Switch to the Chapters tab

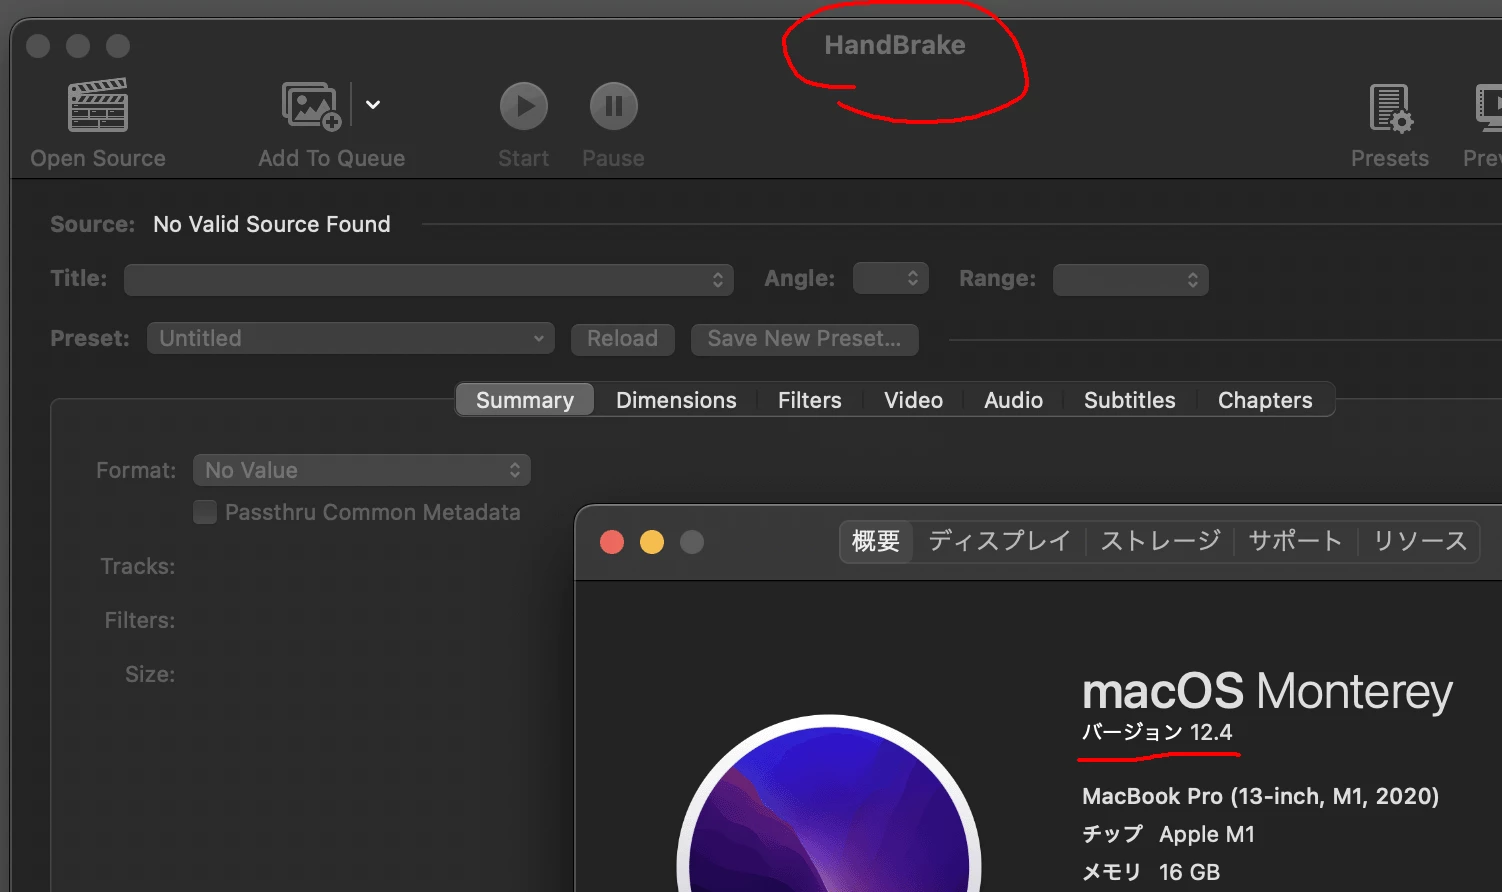[1265, 400]
